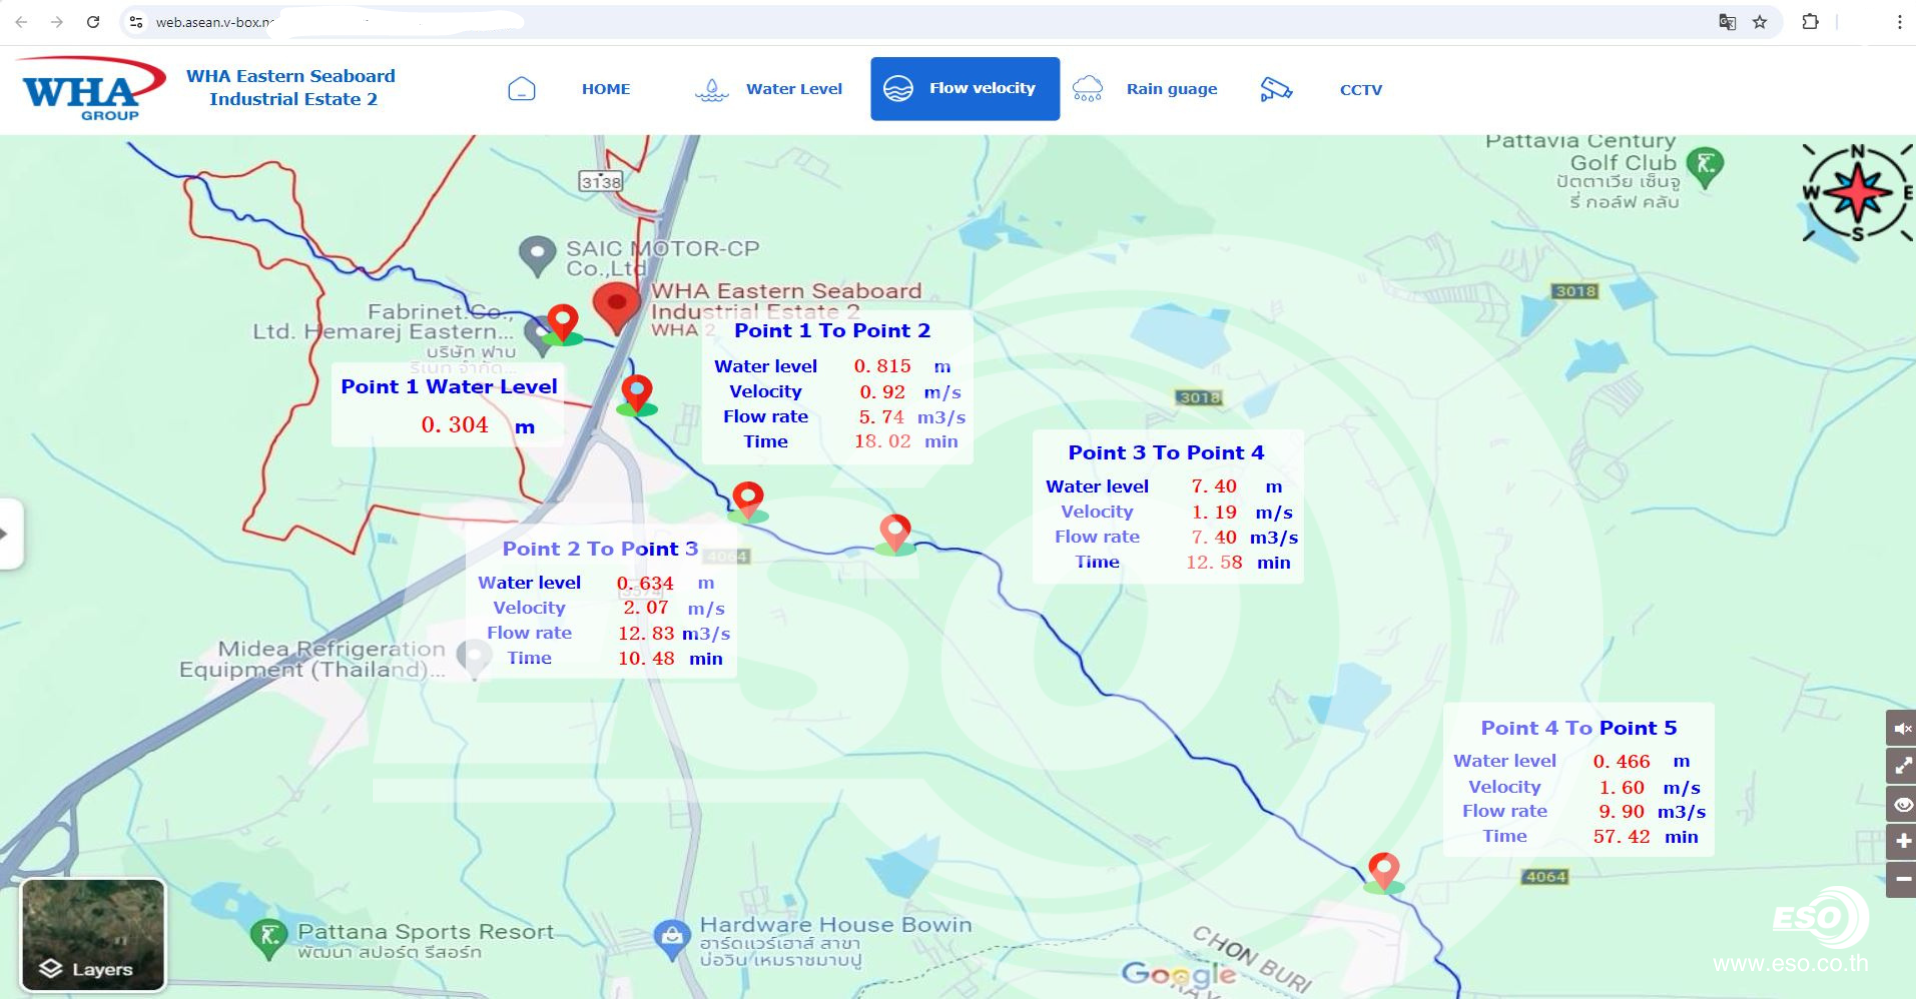
Task: Open the Chrome three-dot menu
Action: click(1899, 22)
